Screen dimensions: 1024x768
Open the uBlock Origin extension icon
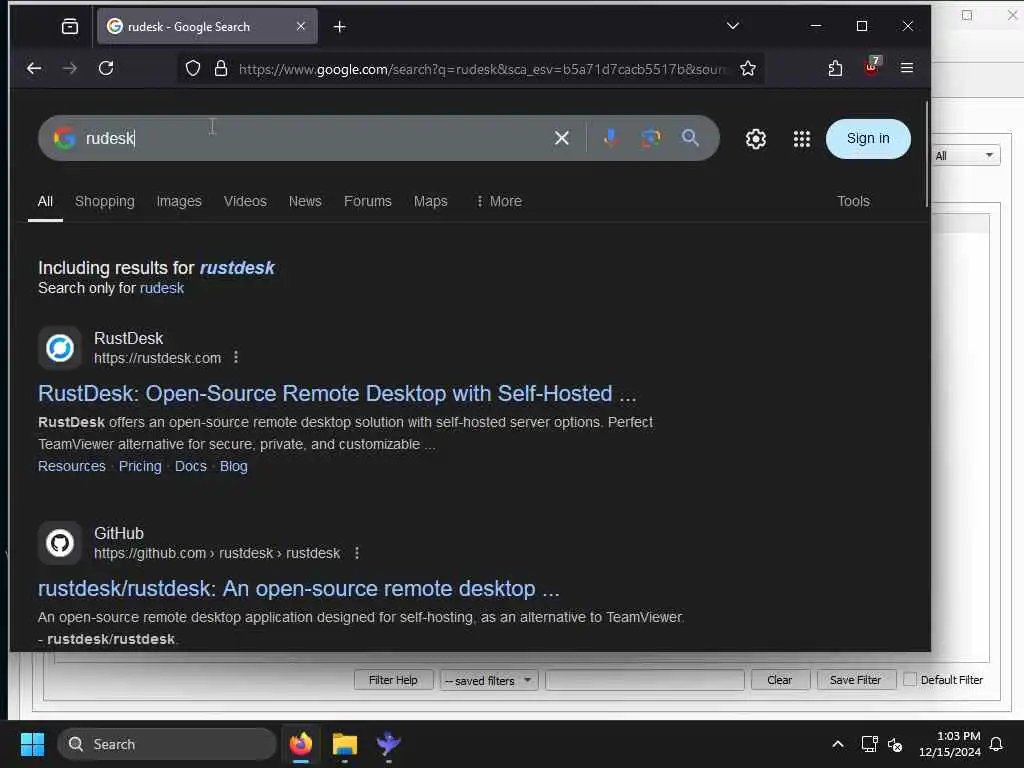[872, 67]
